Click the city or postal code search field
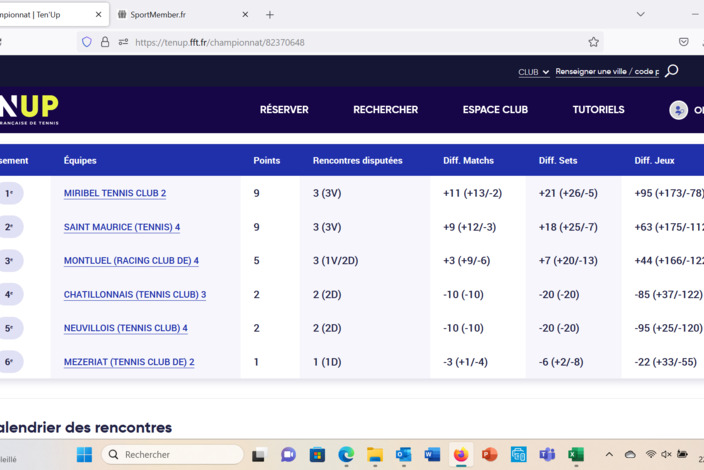 (x=607, y=71)
